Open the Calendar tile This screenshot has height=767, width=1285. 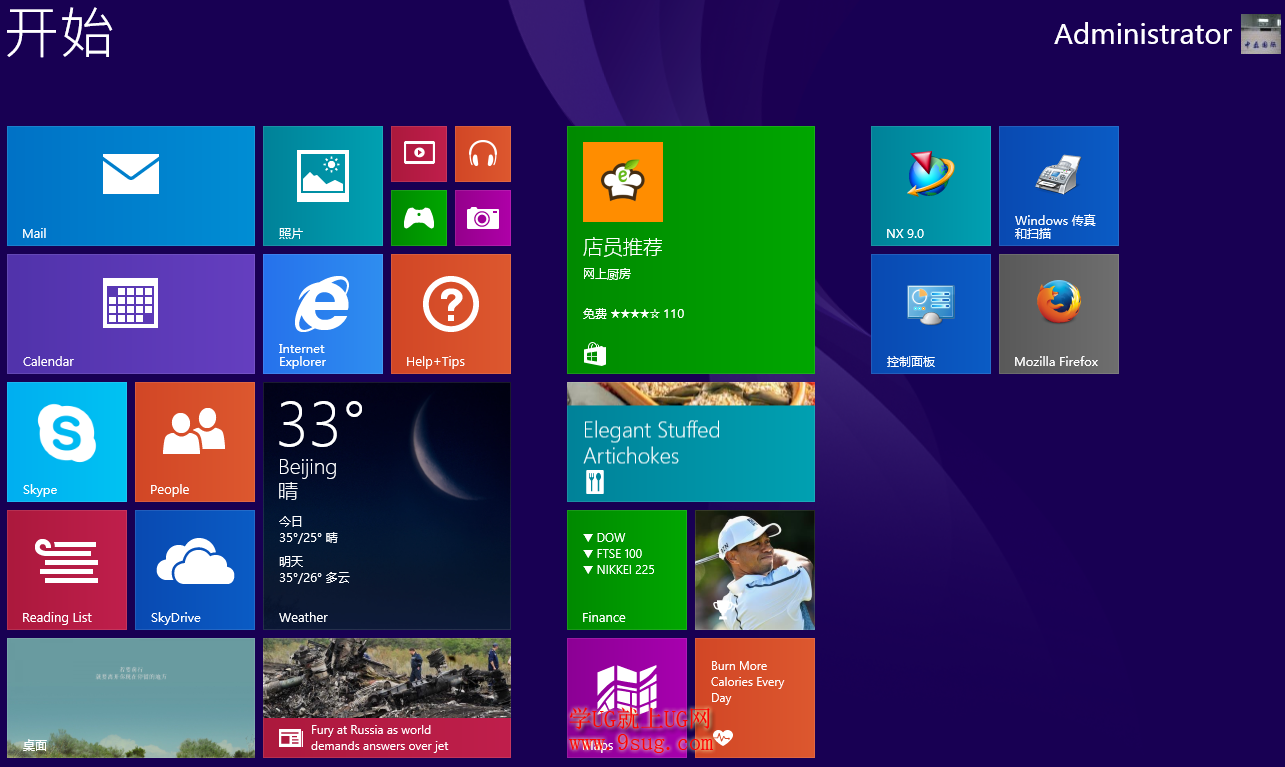pos(131,314)
